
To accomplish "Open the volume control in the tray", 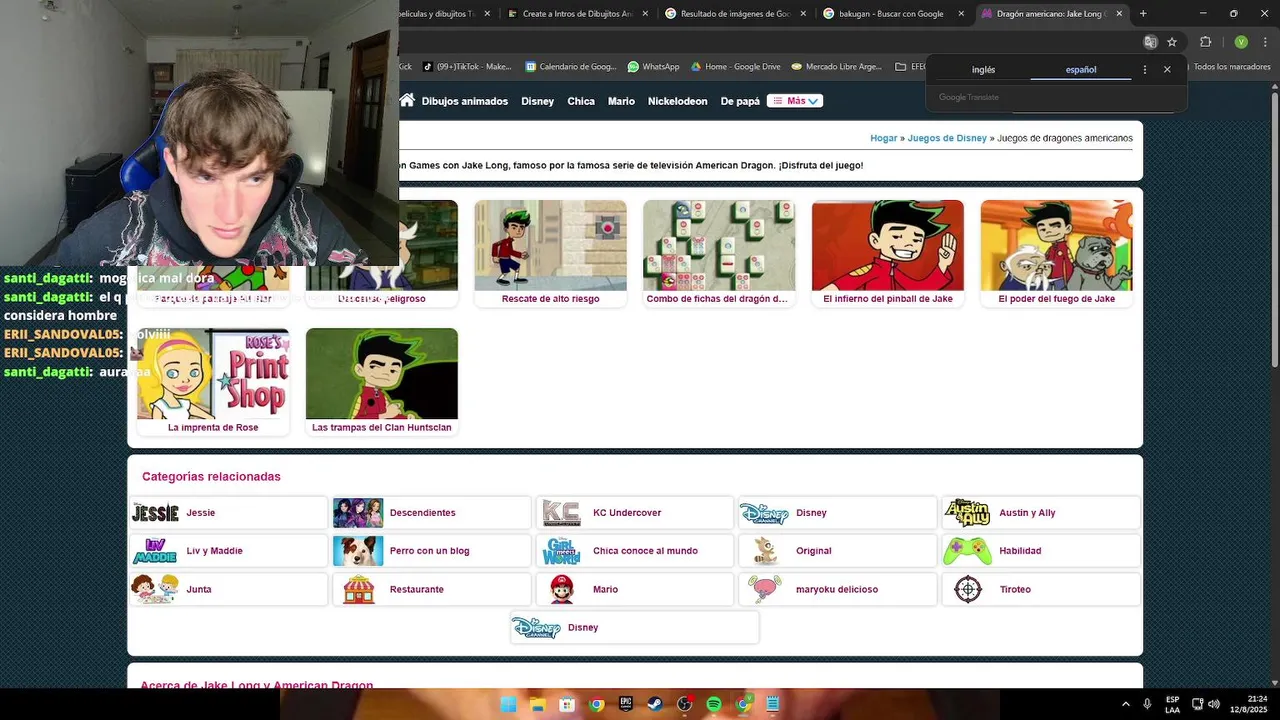I will 1214,704.
